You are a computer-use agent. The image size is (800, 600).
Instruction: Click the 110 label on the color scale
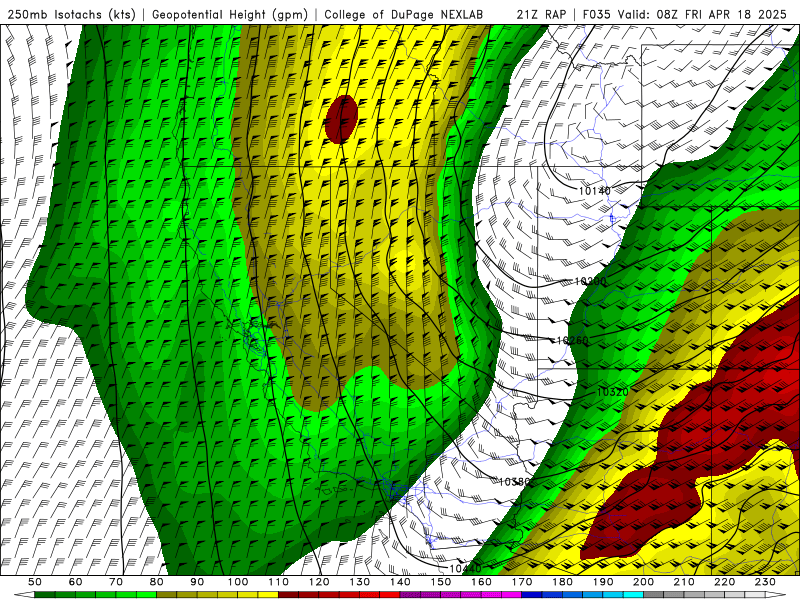279,582
